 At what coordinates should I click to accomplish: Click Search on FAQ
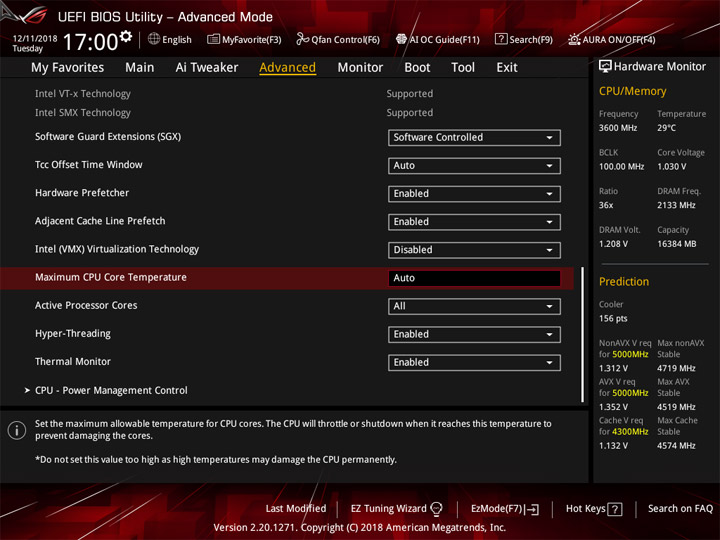(680, 508)
